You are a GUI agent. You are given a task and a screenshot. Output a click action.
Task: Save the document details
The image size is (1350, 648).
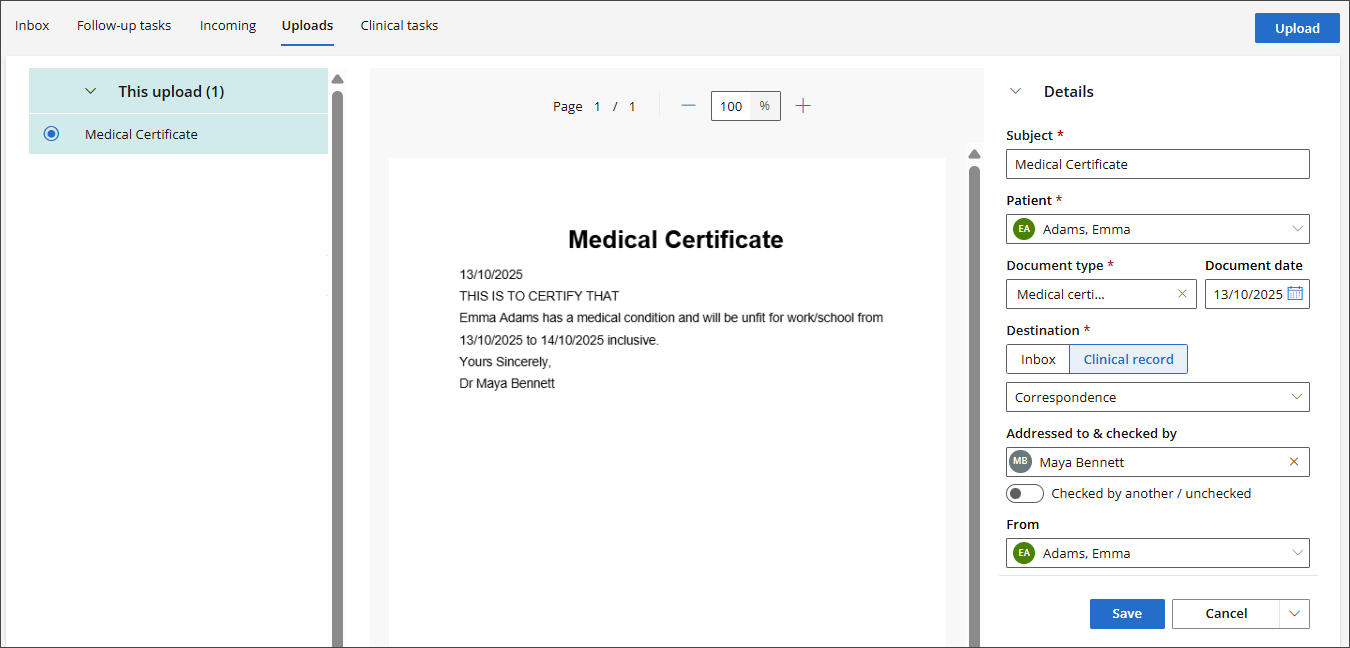1127,614
